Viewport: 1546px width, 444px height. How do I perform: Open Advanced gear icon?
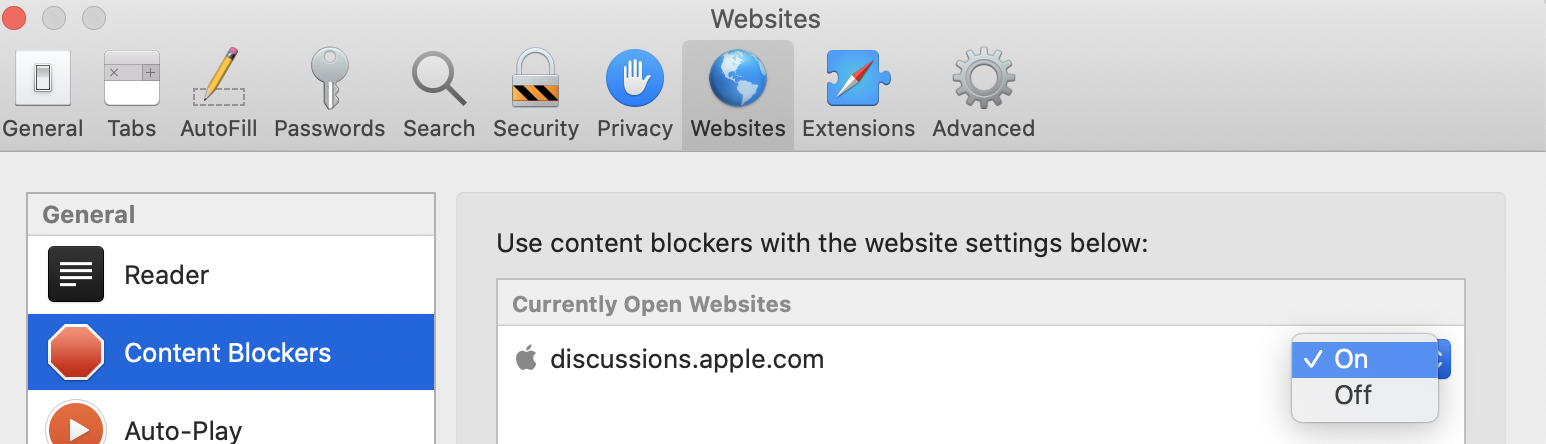983,78
